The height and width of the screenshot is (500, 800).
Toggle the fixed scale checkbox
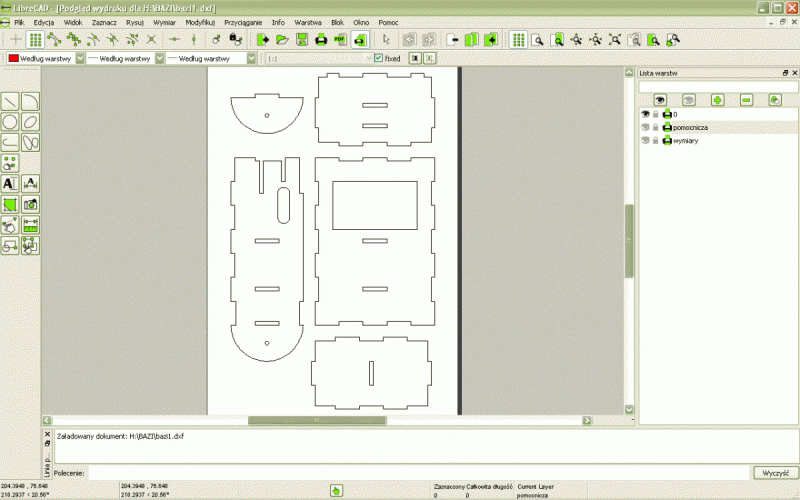(365, 59)
